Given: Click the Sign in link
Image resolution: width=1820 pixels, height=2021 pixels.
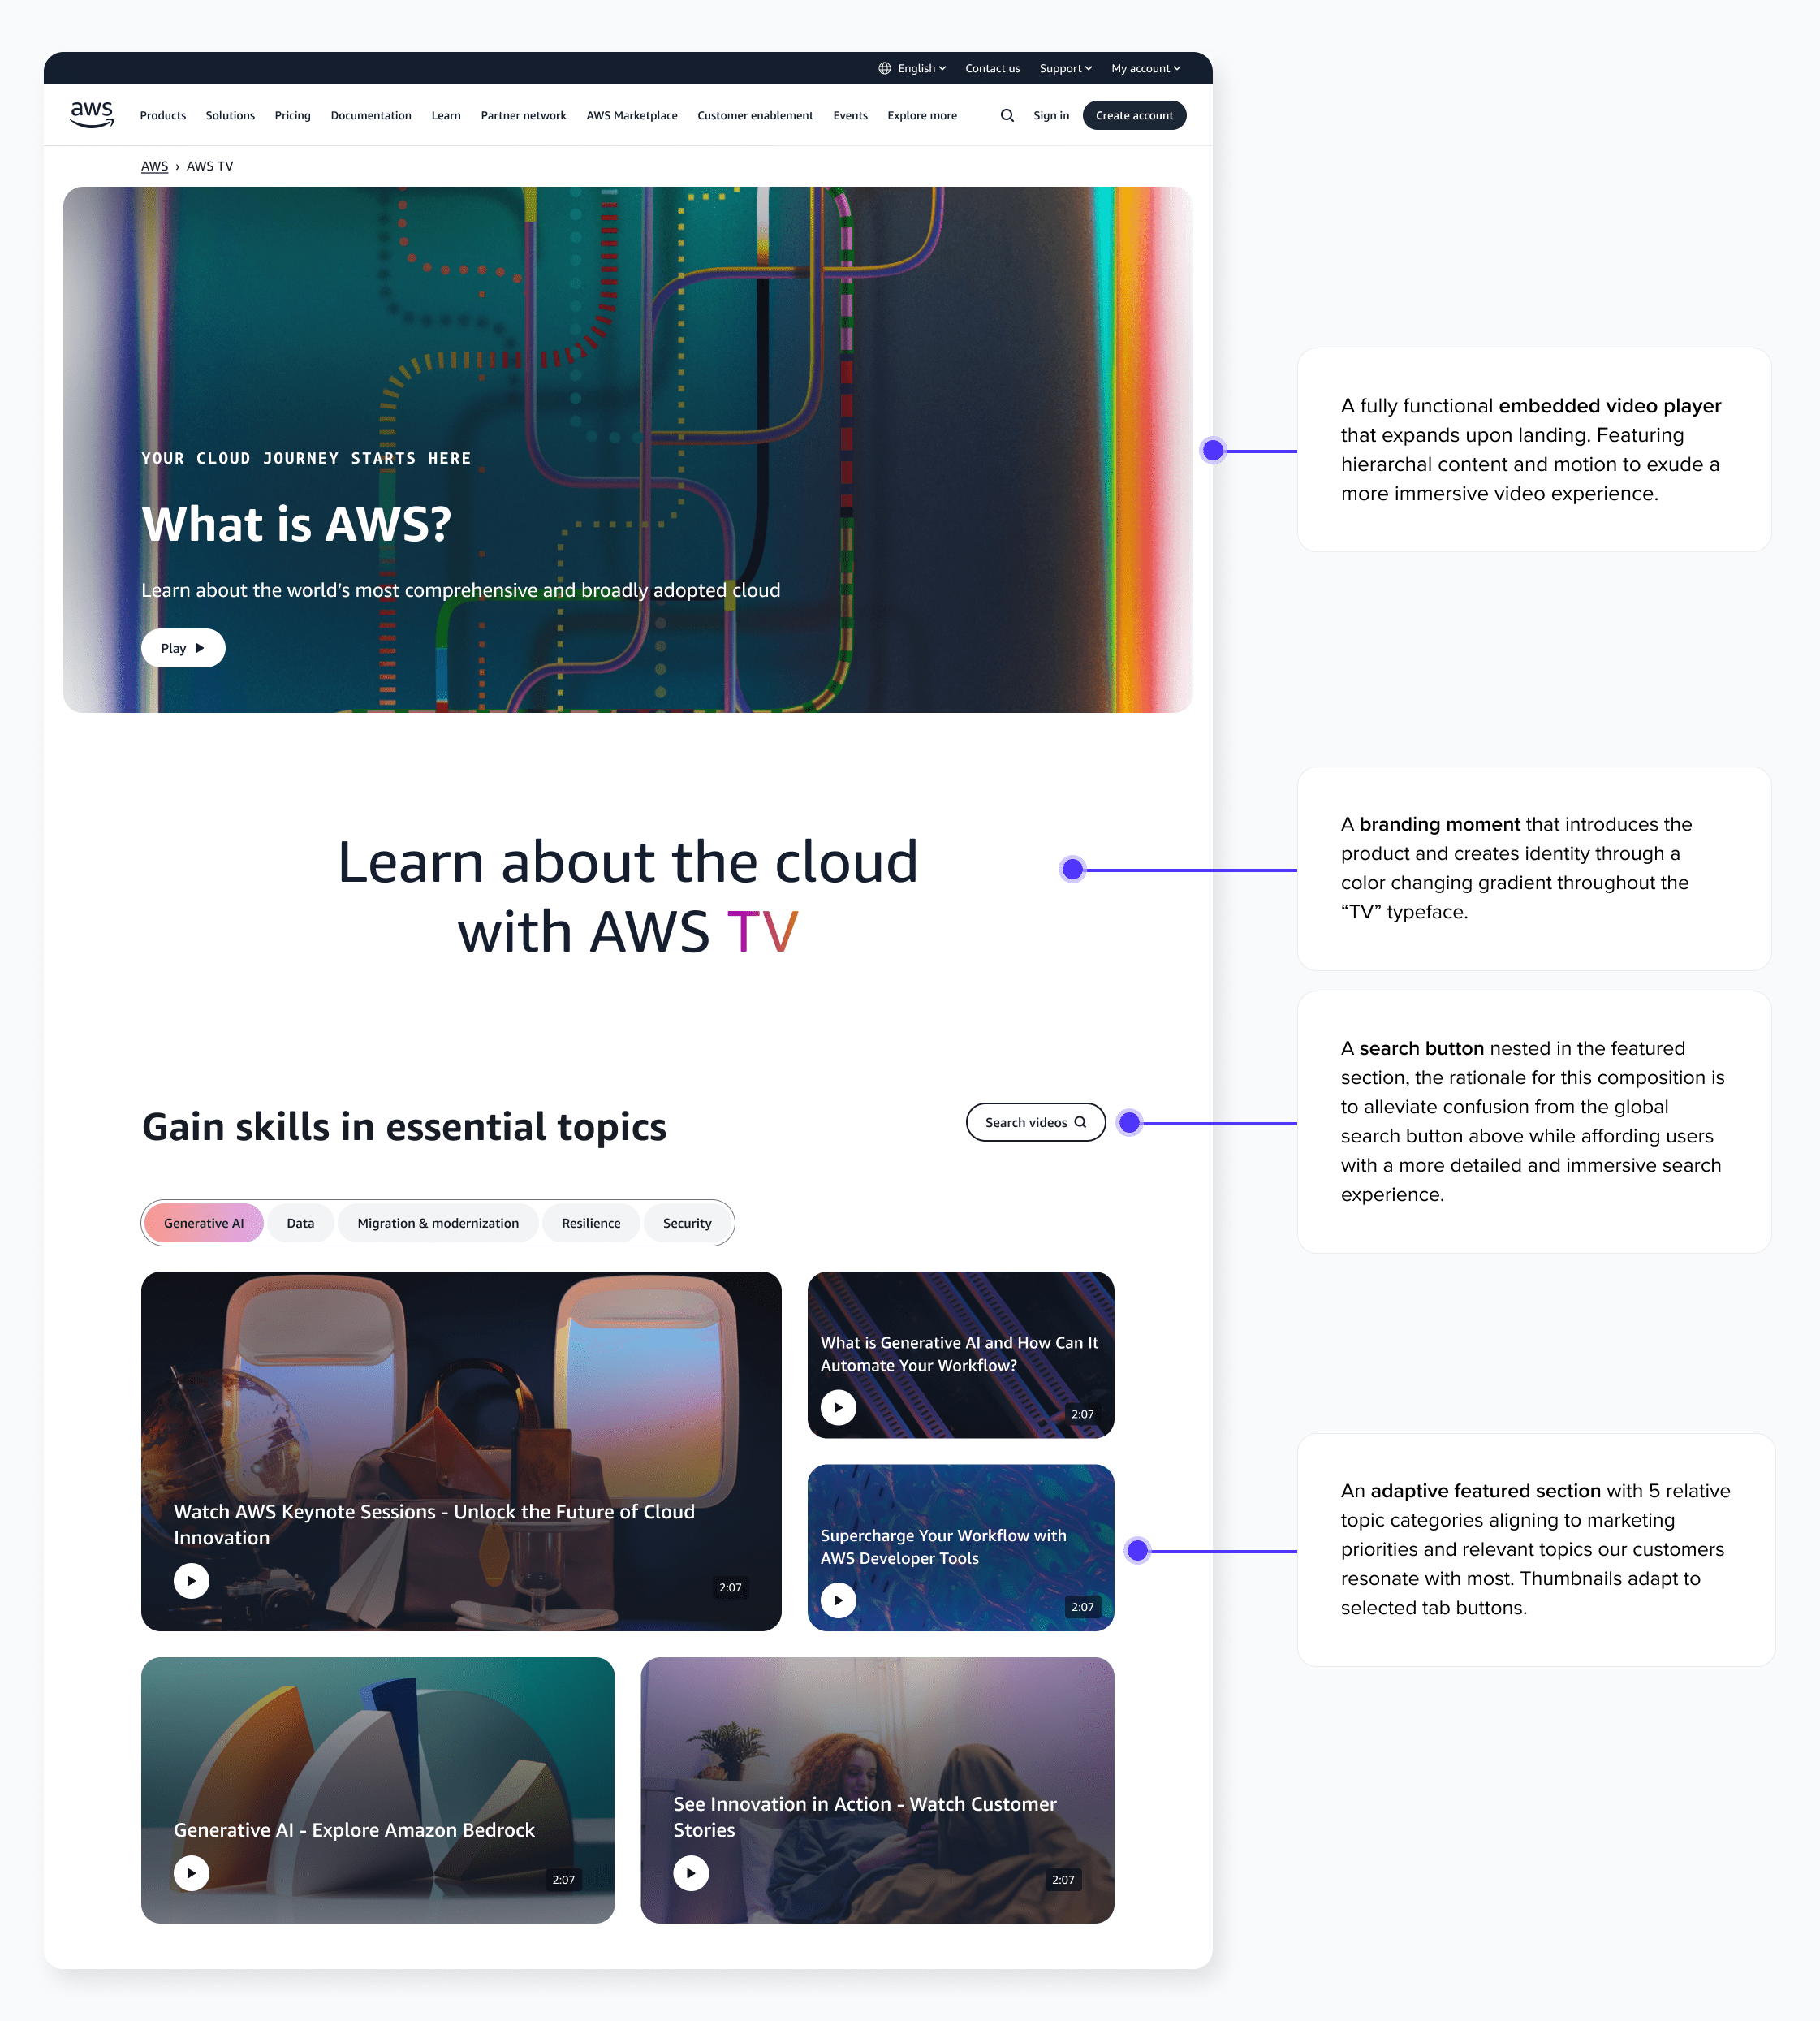Looking at the screenshot, I should pyautogui.click(x=1051, y=116).
